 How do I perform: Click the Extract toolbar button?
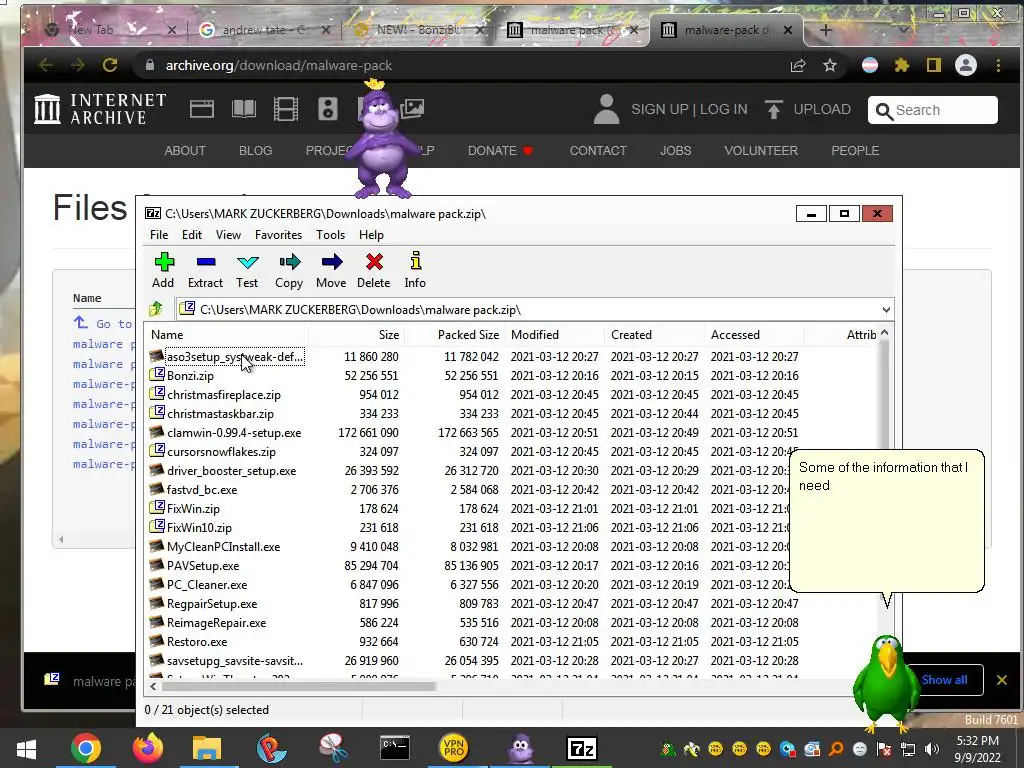point(205,270)
